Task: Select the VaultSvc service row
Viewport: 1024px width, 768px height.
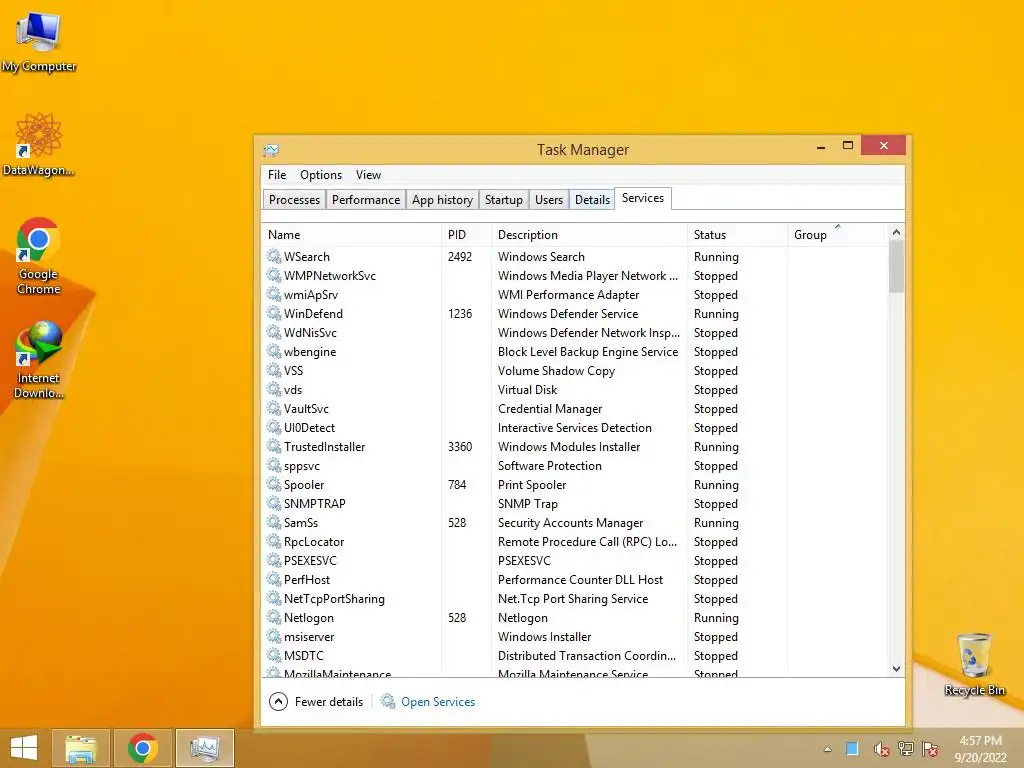Action: 575,408
